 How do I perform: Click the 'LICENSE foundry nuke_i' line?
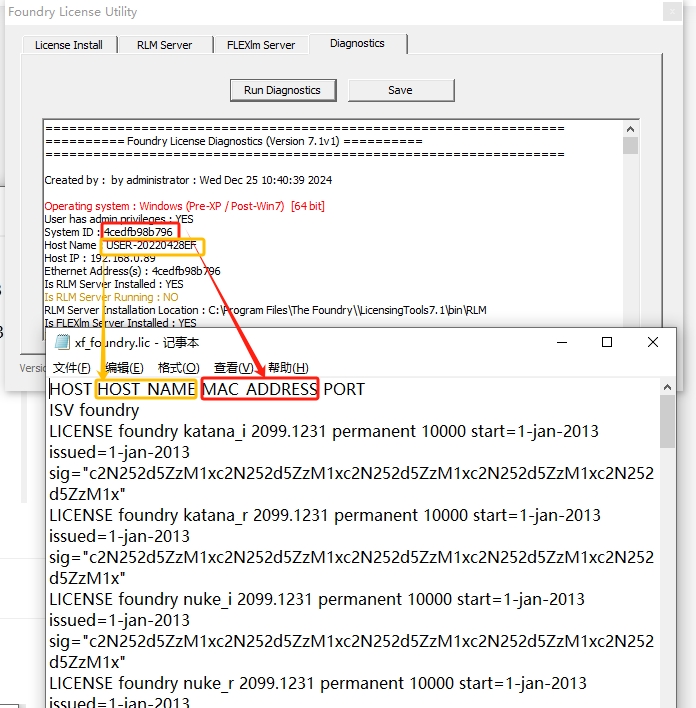[x=317, y=599]
